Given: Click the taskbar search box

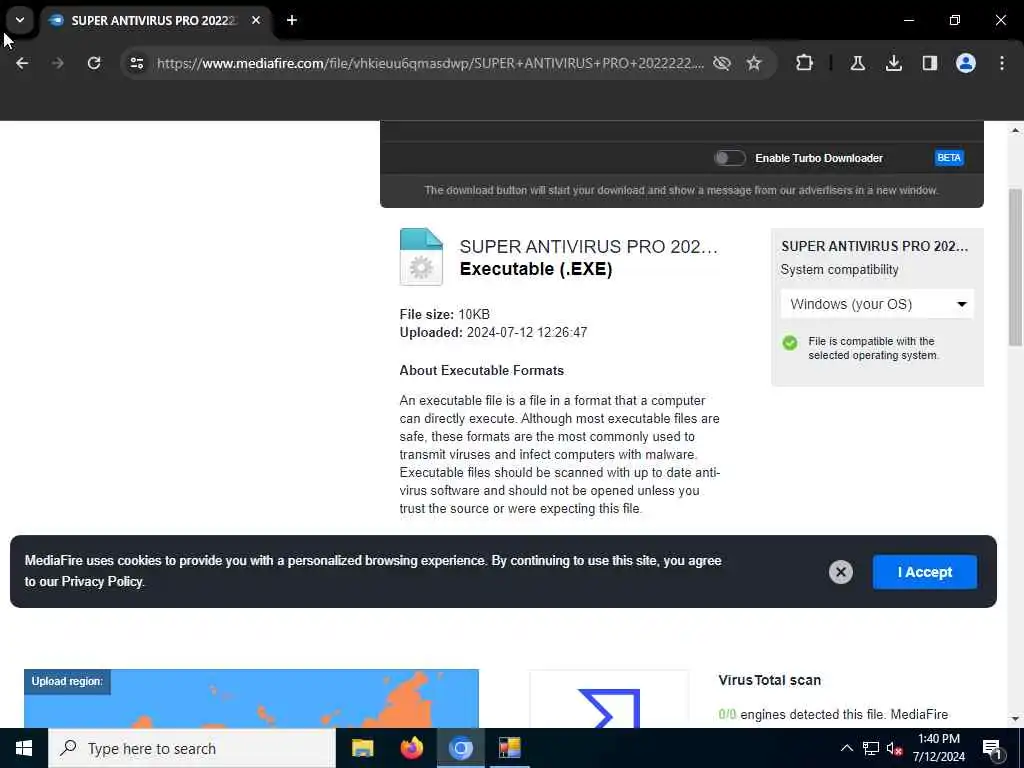Looking at the screenshot, I should click(x=192, y=748).
